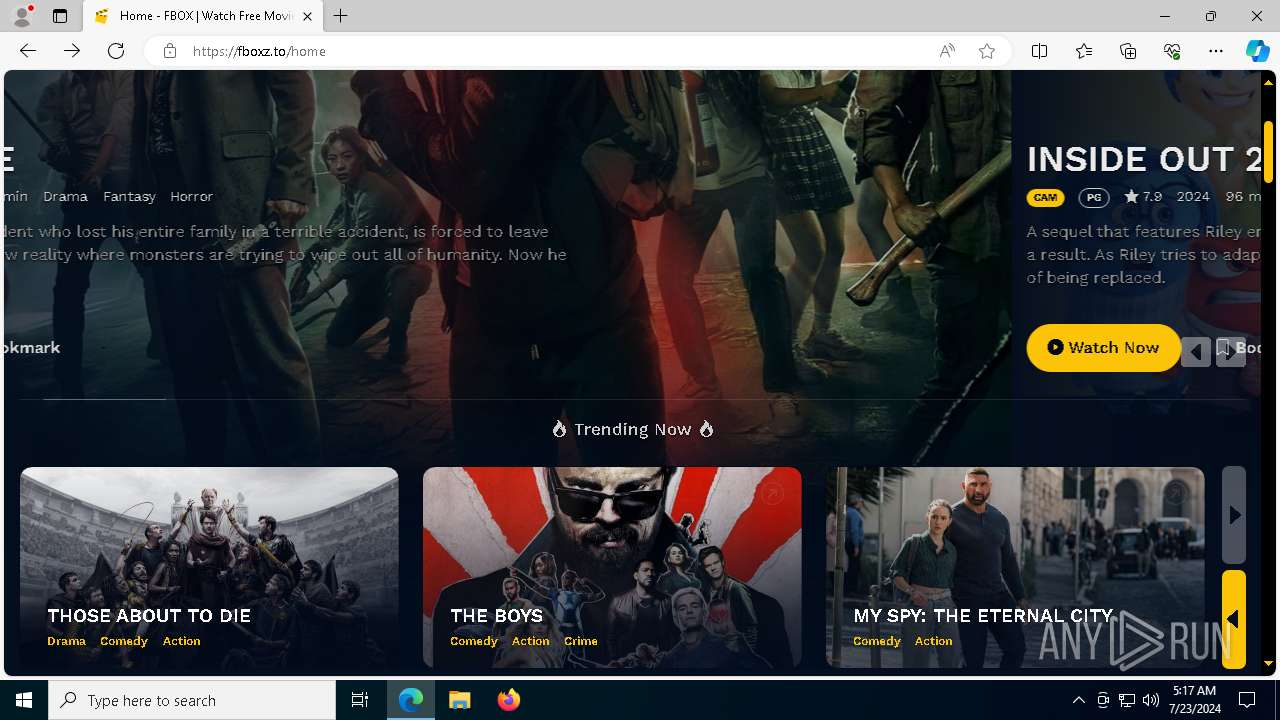1280x720 pixels.
Task: Open Microsoft Edge from taskbar
Action: [411, 700]
